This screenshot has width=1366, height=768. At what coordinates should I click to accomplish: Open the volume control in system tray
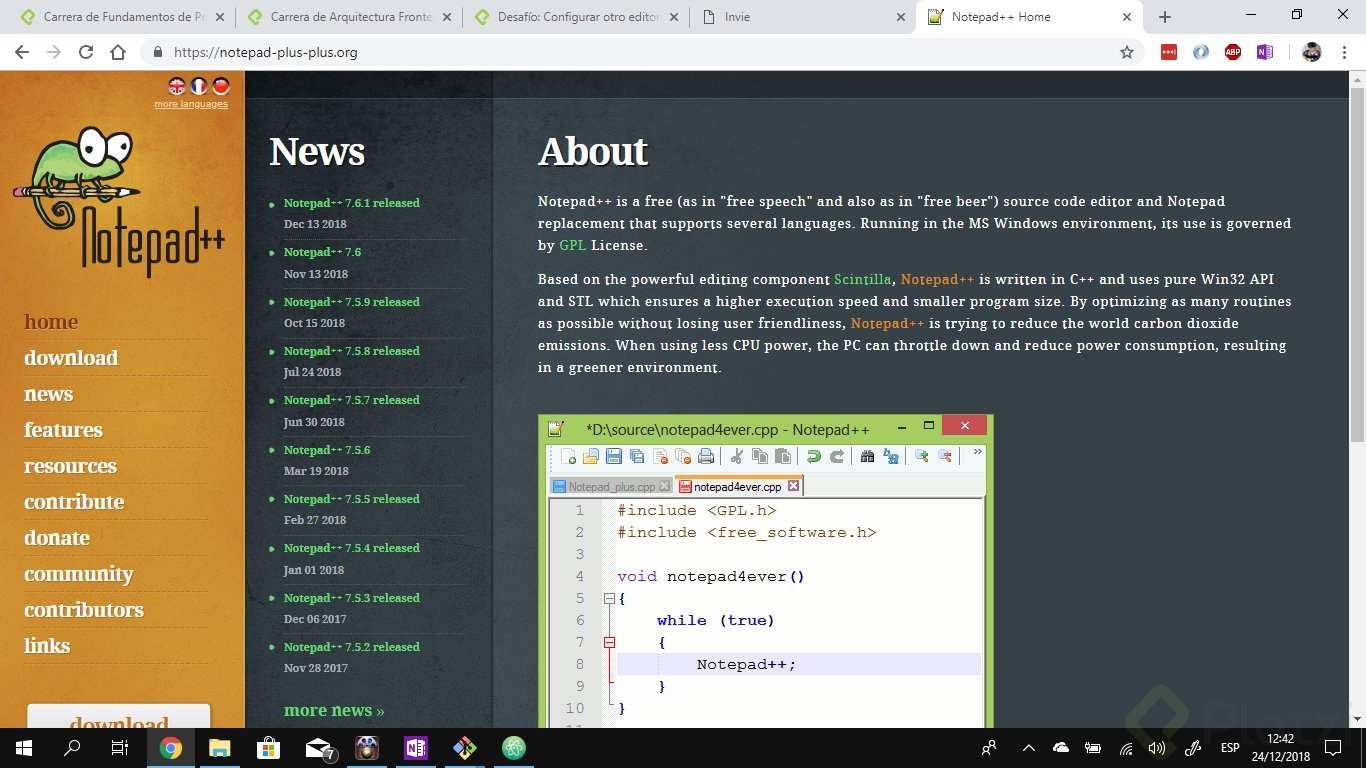(x=1157, y=748)
